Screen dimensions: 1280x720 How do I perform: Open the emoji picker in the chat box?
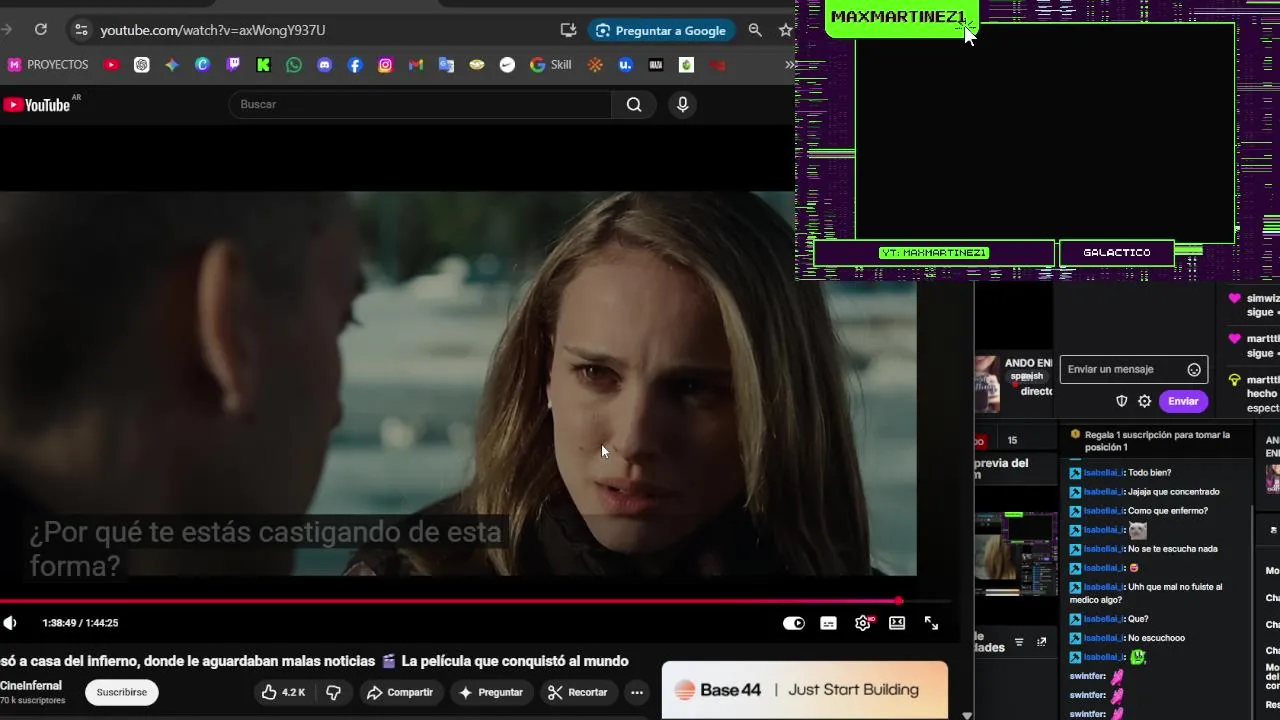(1194, 370)
